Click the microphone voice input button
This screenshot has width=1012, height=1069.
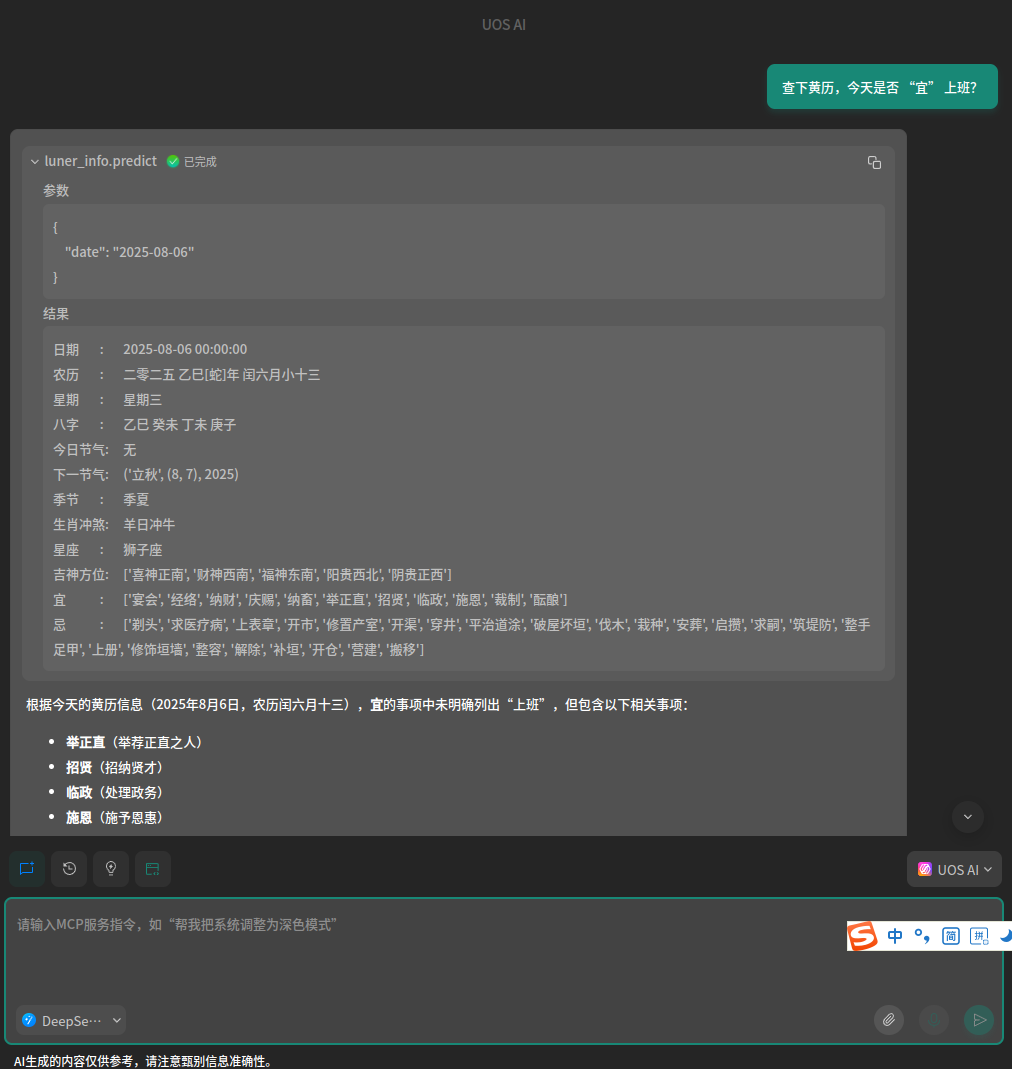(934, 1020)
